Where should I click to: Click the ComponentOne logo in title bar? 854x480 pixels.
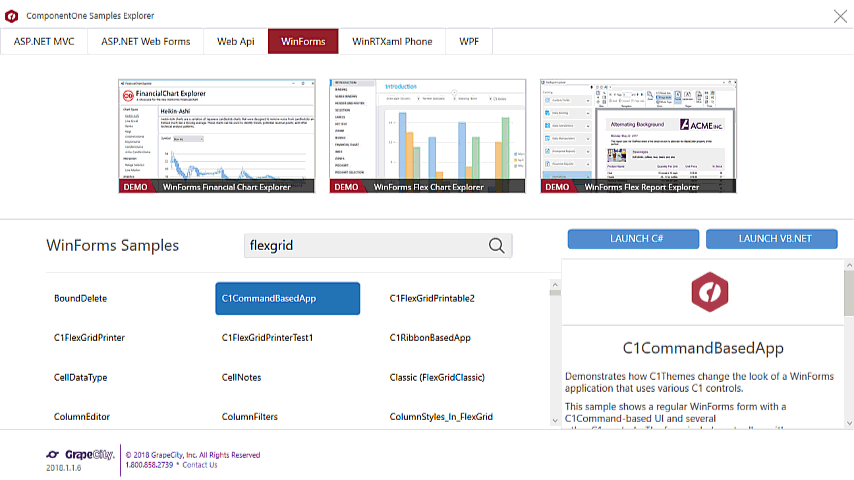pos(11,16)
